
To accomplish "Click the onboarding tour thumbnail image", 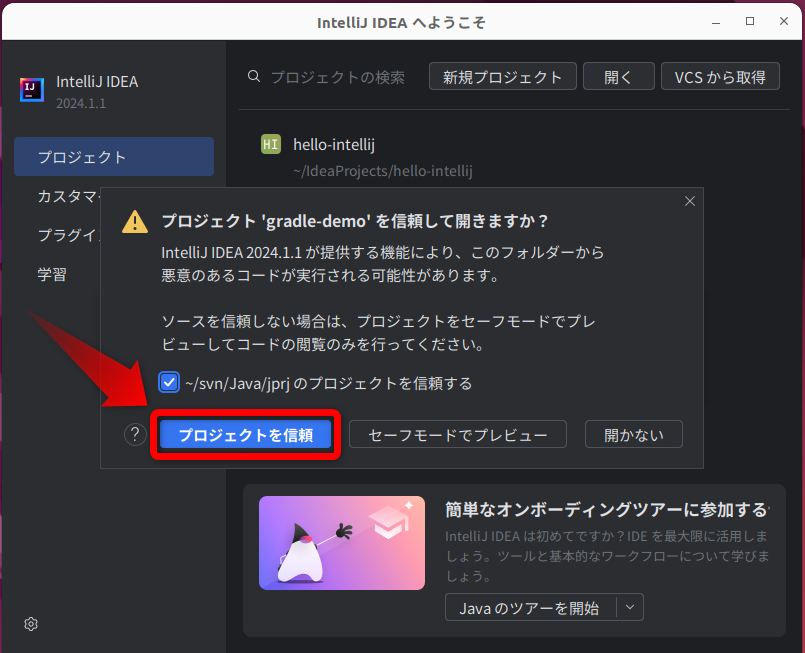I will [x=342, y=543].
